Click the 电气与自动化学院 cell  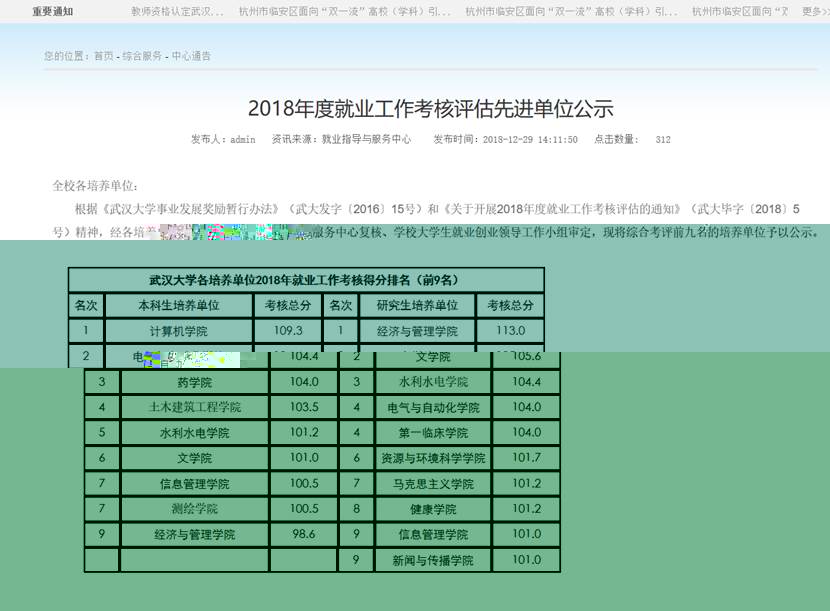(433, 407)
